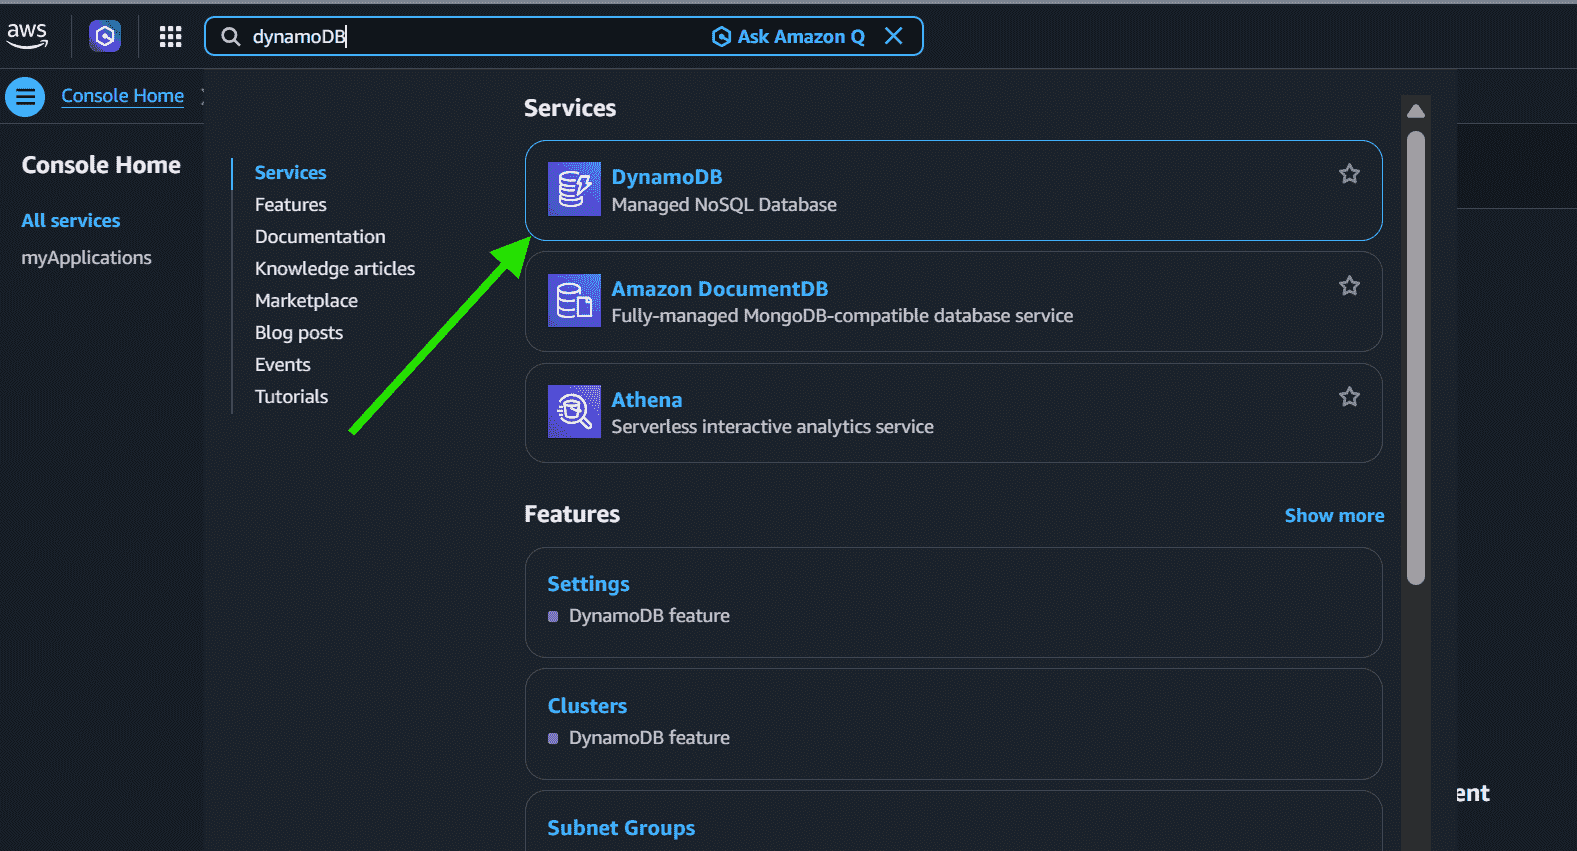1577x851 pixels.
Task: Open the Settings DynamoDB feature
Action: click(x=588, y=584)
